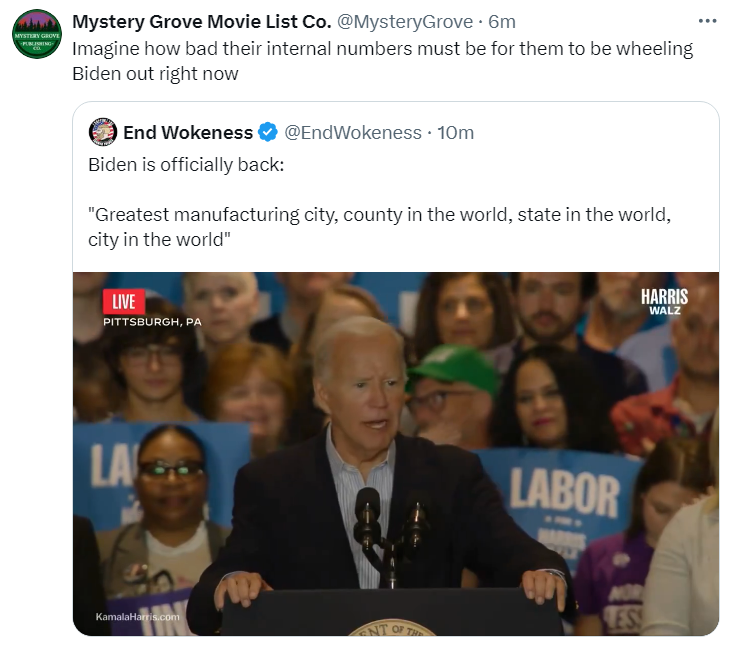Click the red LIVE badge on video
The image size is (736, 645).
(x=124, y=301)
